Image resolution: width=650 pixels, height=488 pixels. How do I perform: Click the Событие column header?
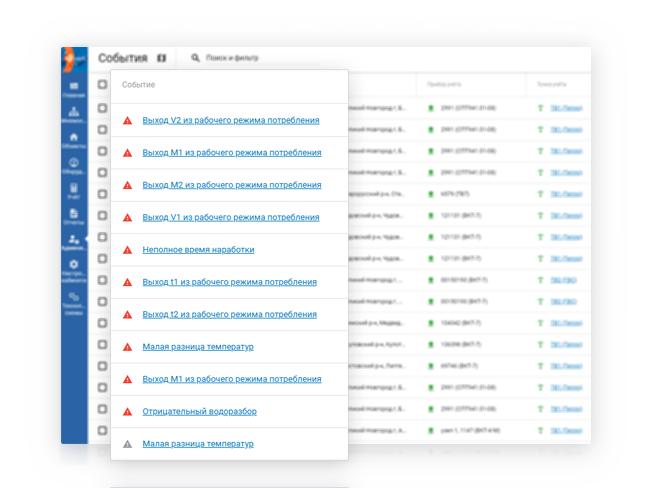(x=138, y=85)
